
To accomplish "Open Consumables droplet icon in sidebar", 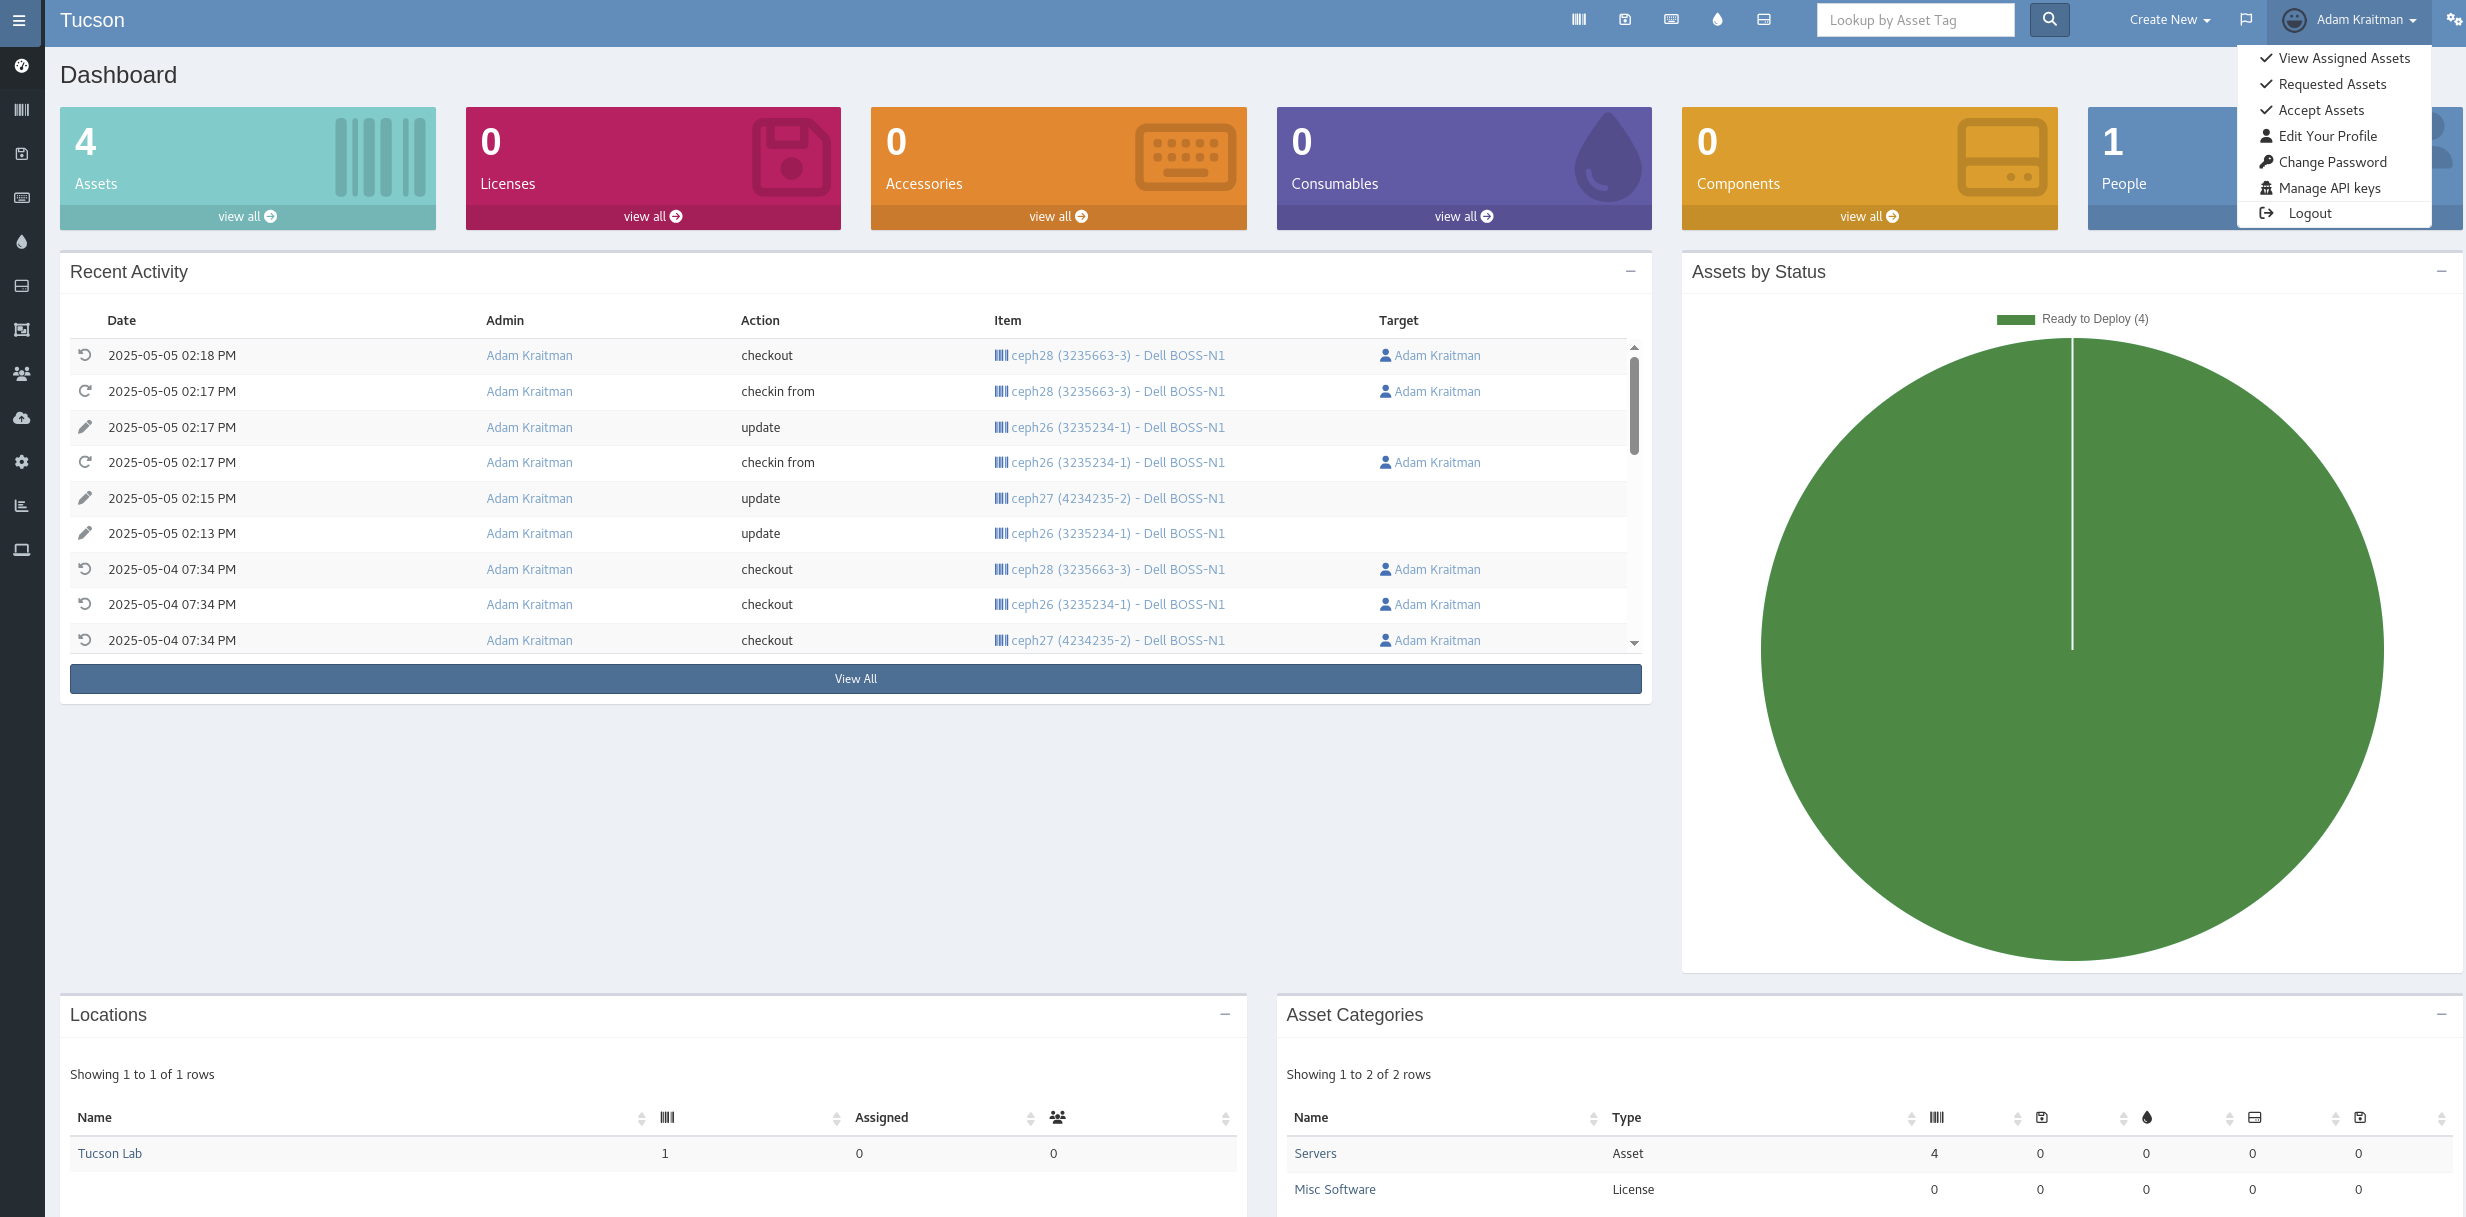I will [21, 242].
